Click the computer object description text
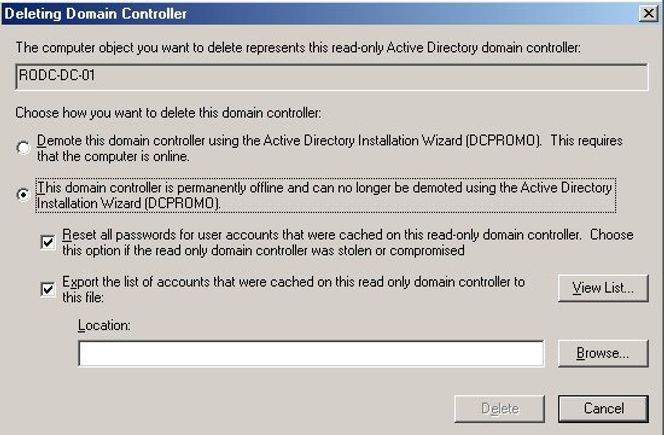Viewport: 664px width, 435px height. click(298, 47)
